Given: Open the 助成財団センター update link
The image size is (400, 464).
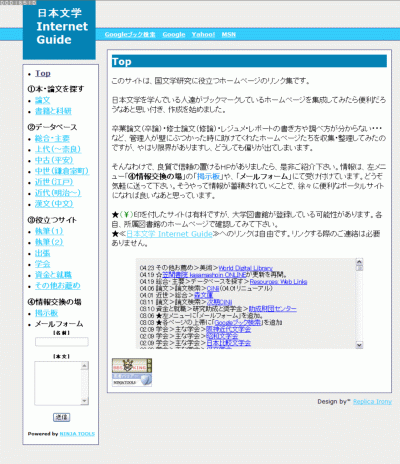Looking at the screenshot, I should tap(273, 309).
